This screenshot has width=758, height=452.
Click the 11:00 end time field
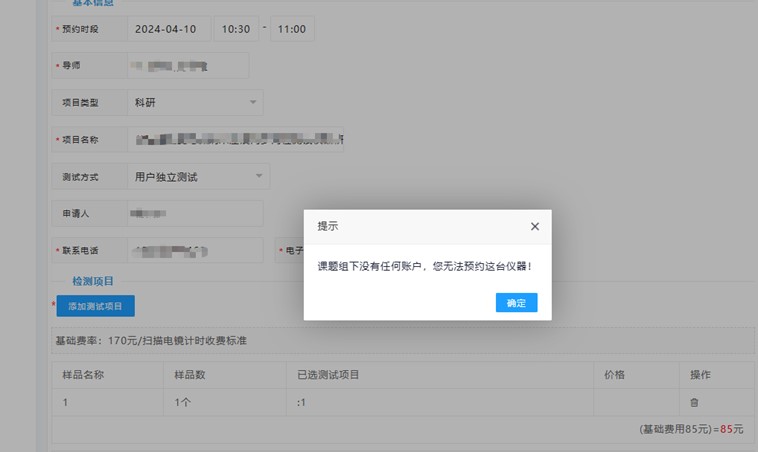[x=292, y=29]
